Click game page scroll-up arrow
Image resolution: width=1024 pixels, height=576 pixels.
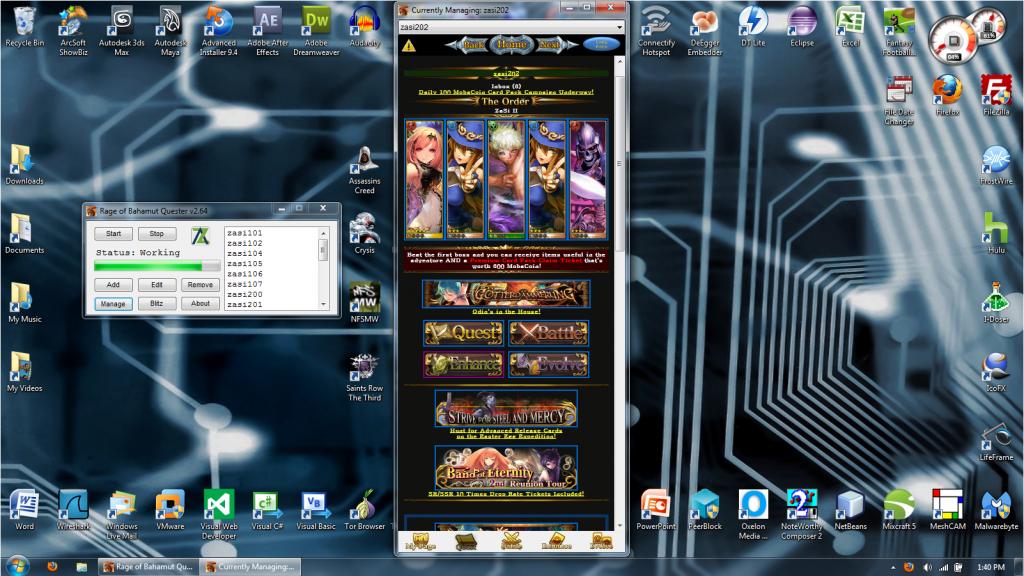tap(619, 61)
